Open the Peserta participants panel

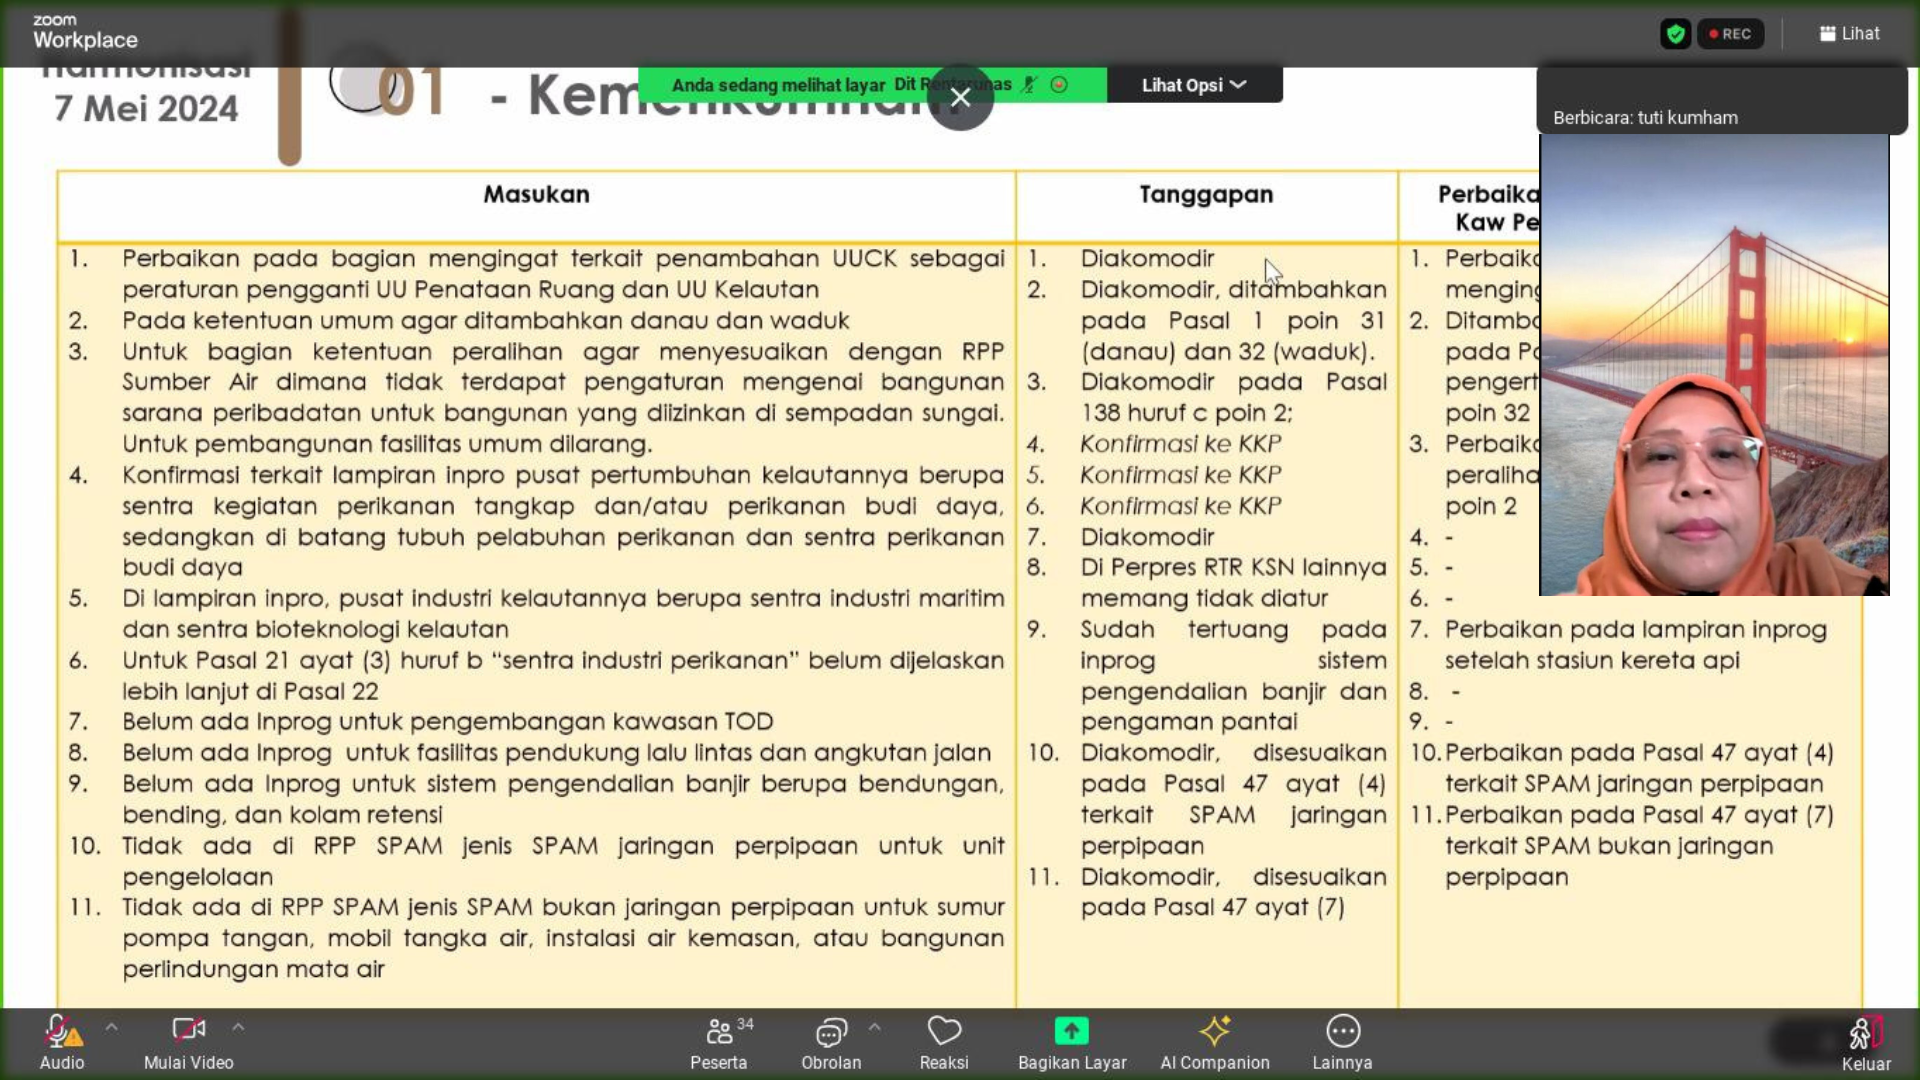[x=719, y=1043]
